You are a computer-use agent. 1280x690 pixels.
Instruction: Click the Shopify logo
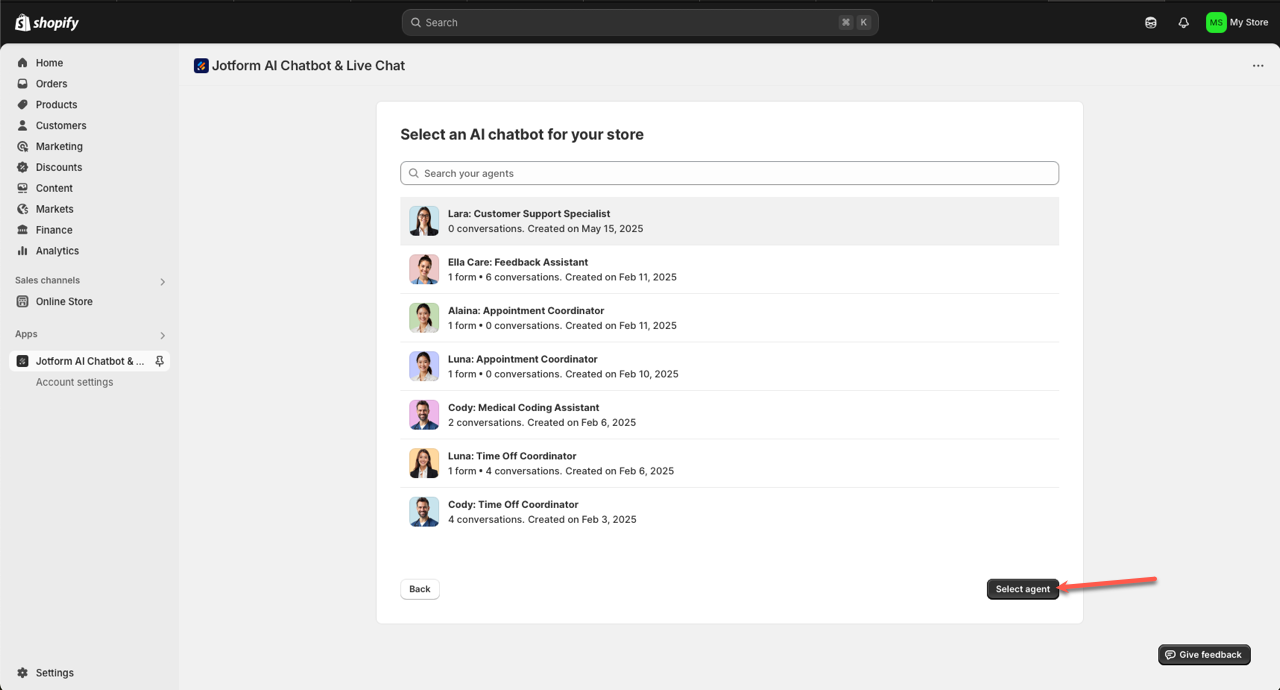47,22
